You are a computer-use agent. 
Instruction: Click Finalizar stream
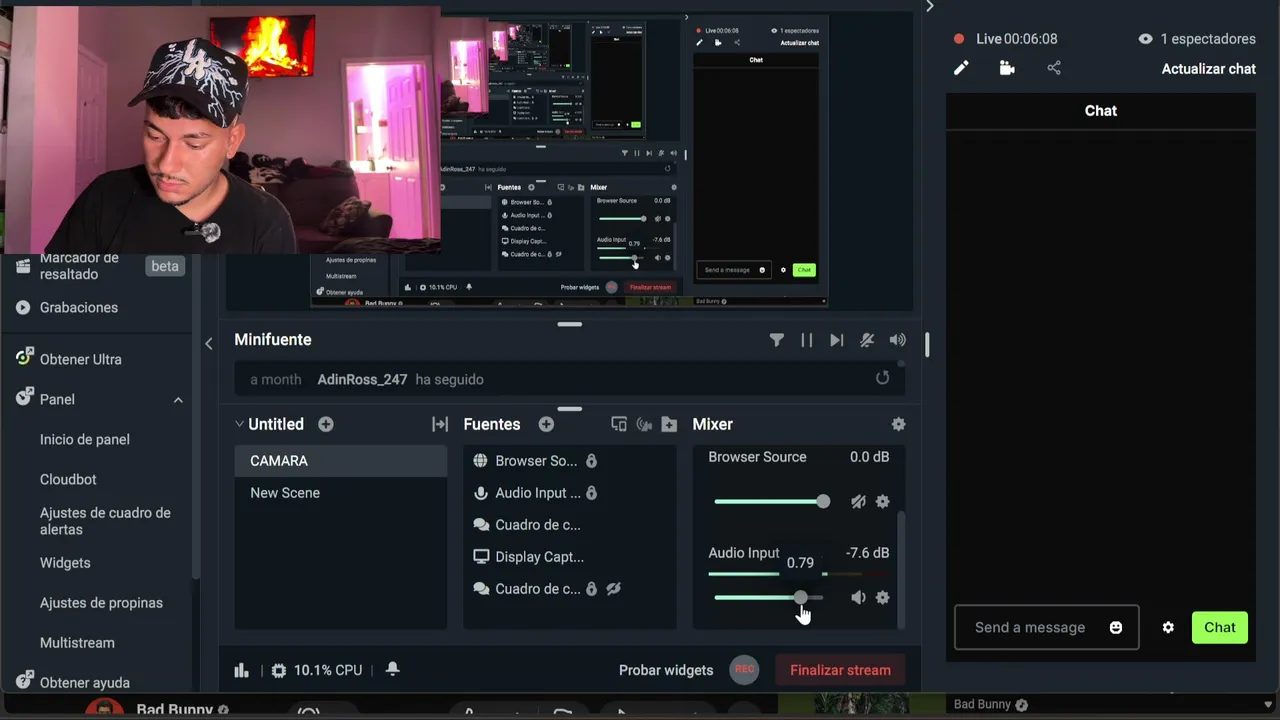[x=840, y=670]
